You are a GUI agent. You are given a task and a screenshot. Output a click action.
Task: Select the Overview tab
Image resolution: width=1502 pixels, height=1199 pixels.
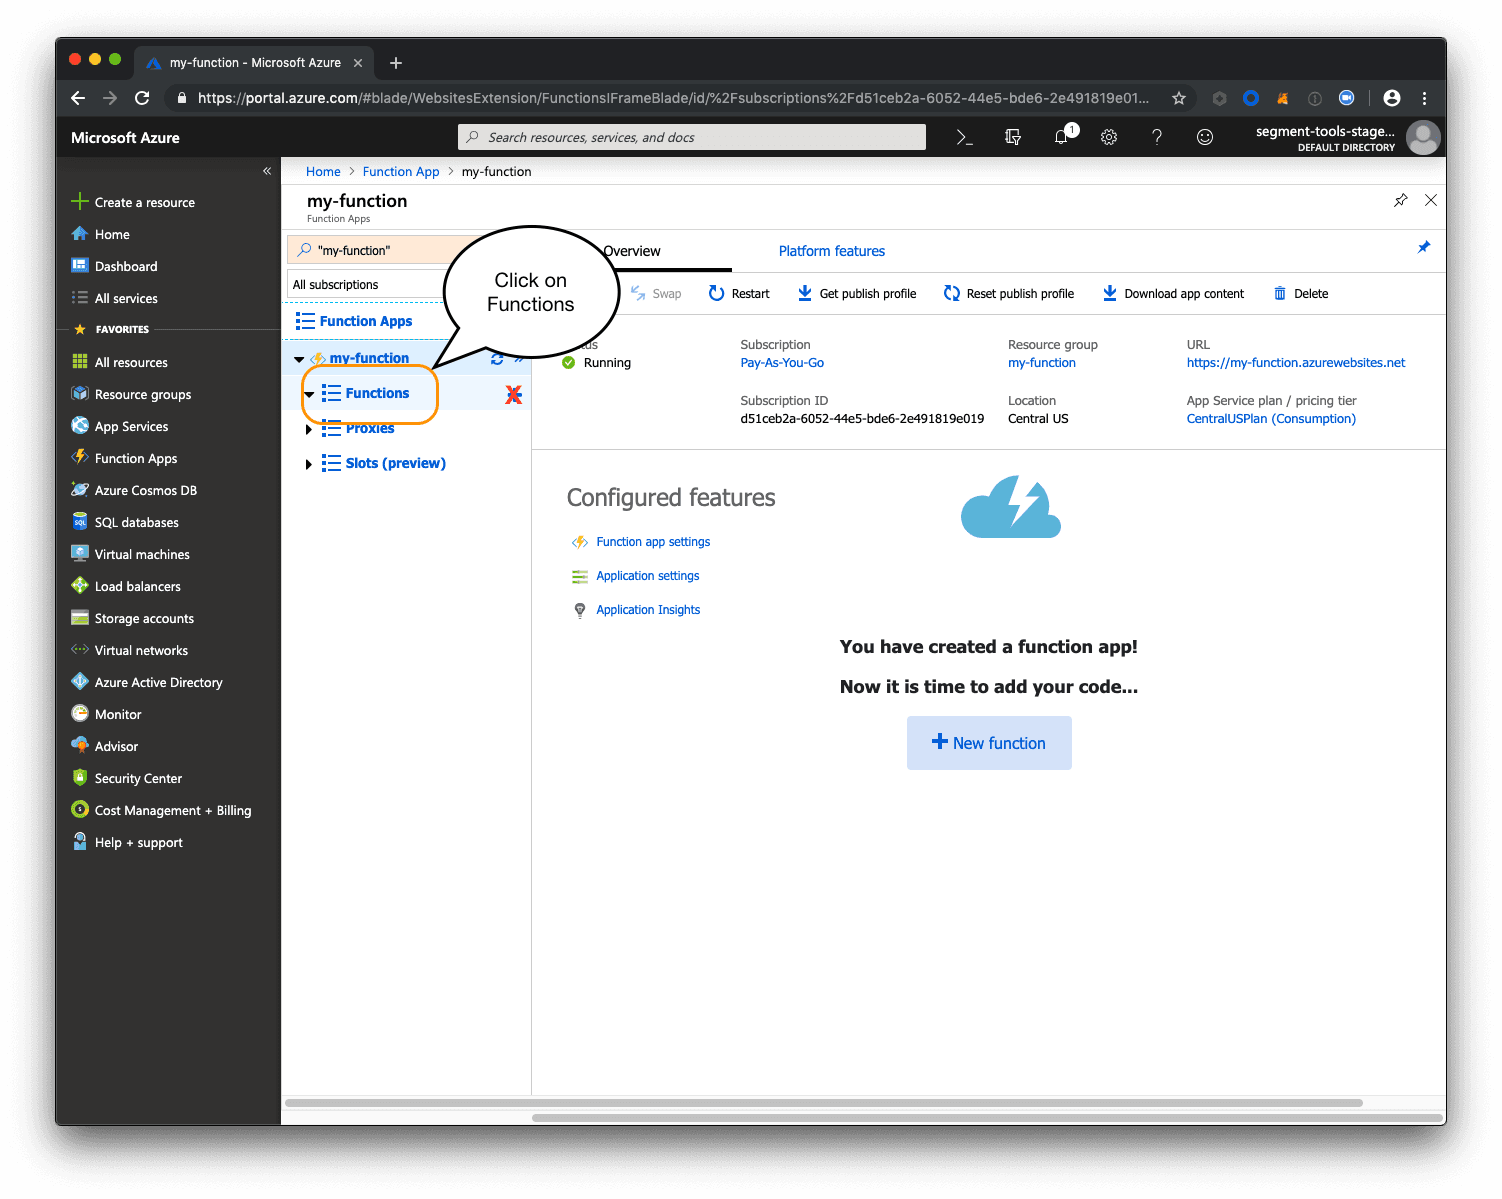pyautogui.click(x=631, y=251)
